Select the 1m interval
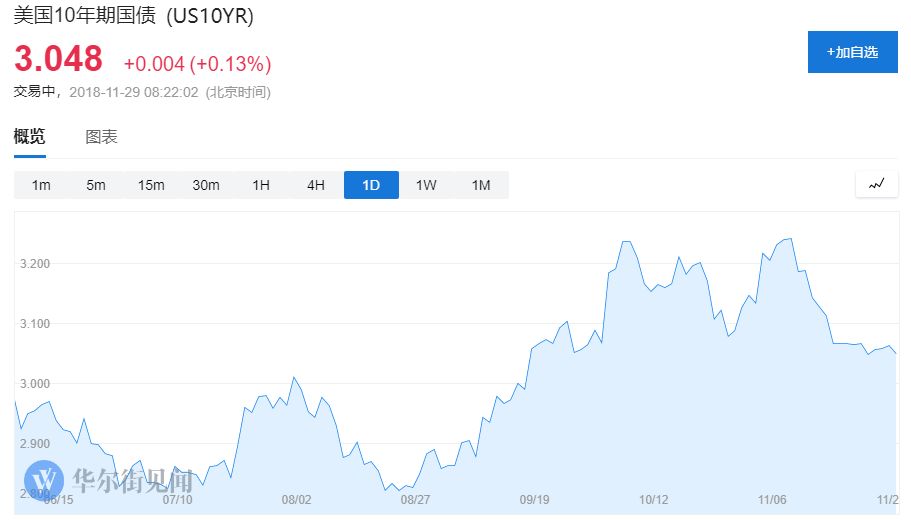This screenshot has height=521, width=911. [41, 185]
